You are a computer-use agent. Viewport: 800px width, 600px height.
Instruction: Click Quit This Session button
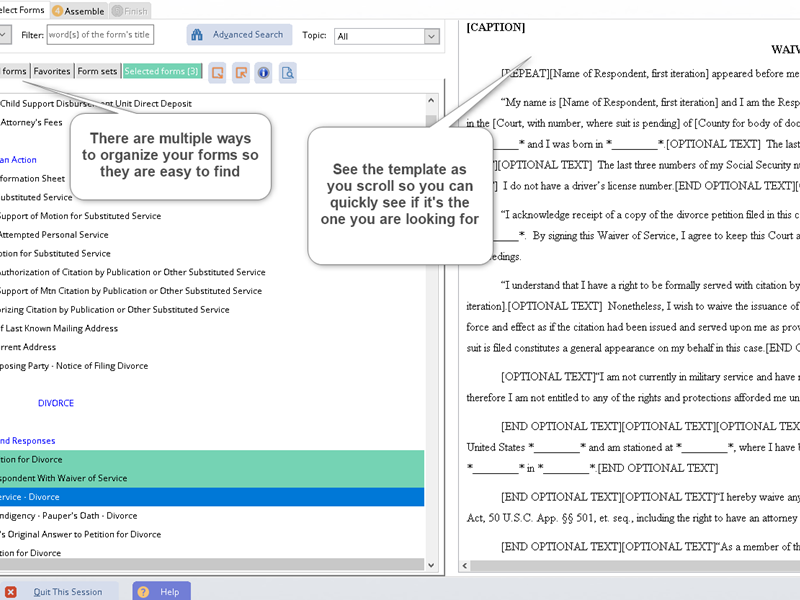(67, 591)
